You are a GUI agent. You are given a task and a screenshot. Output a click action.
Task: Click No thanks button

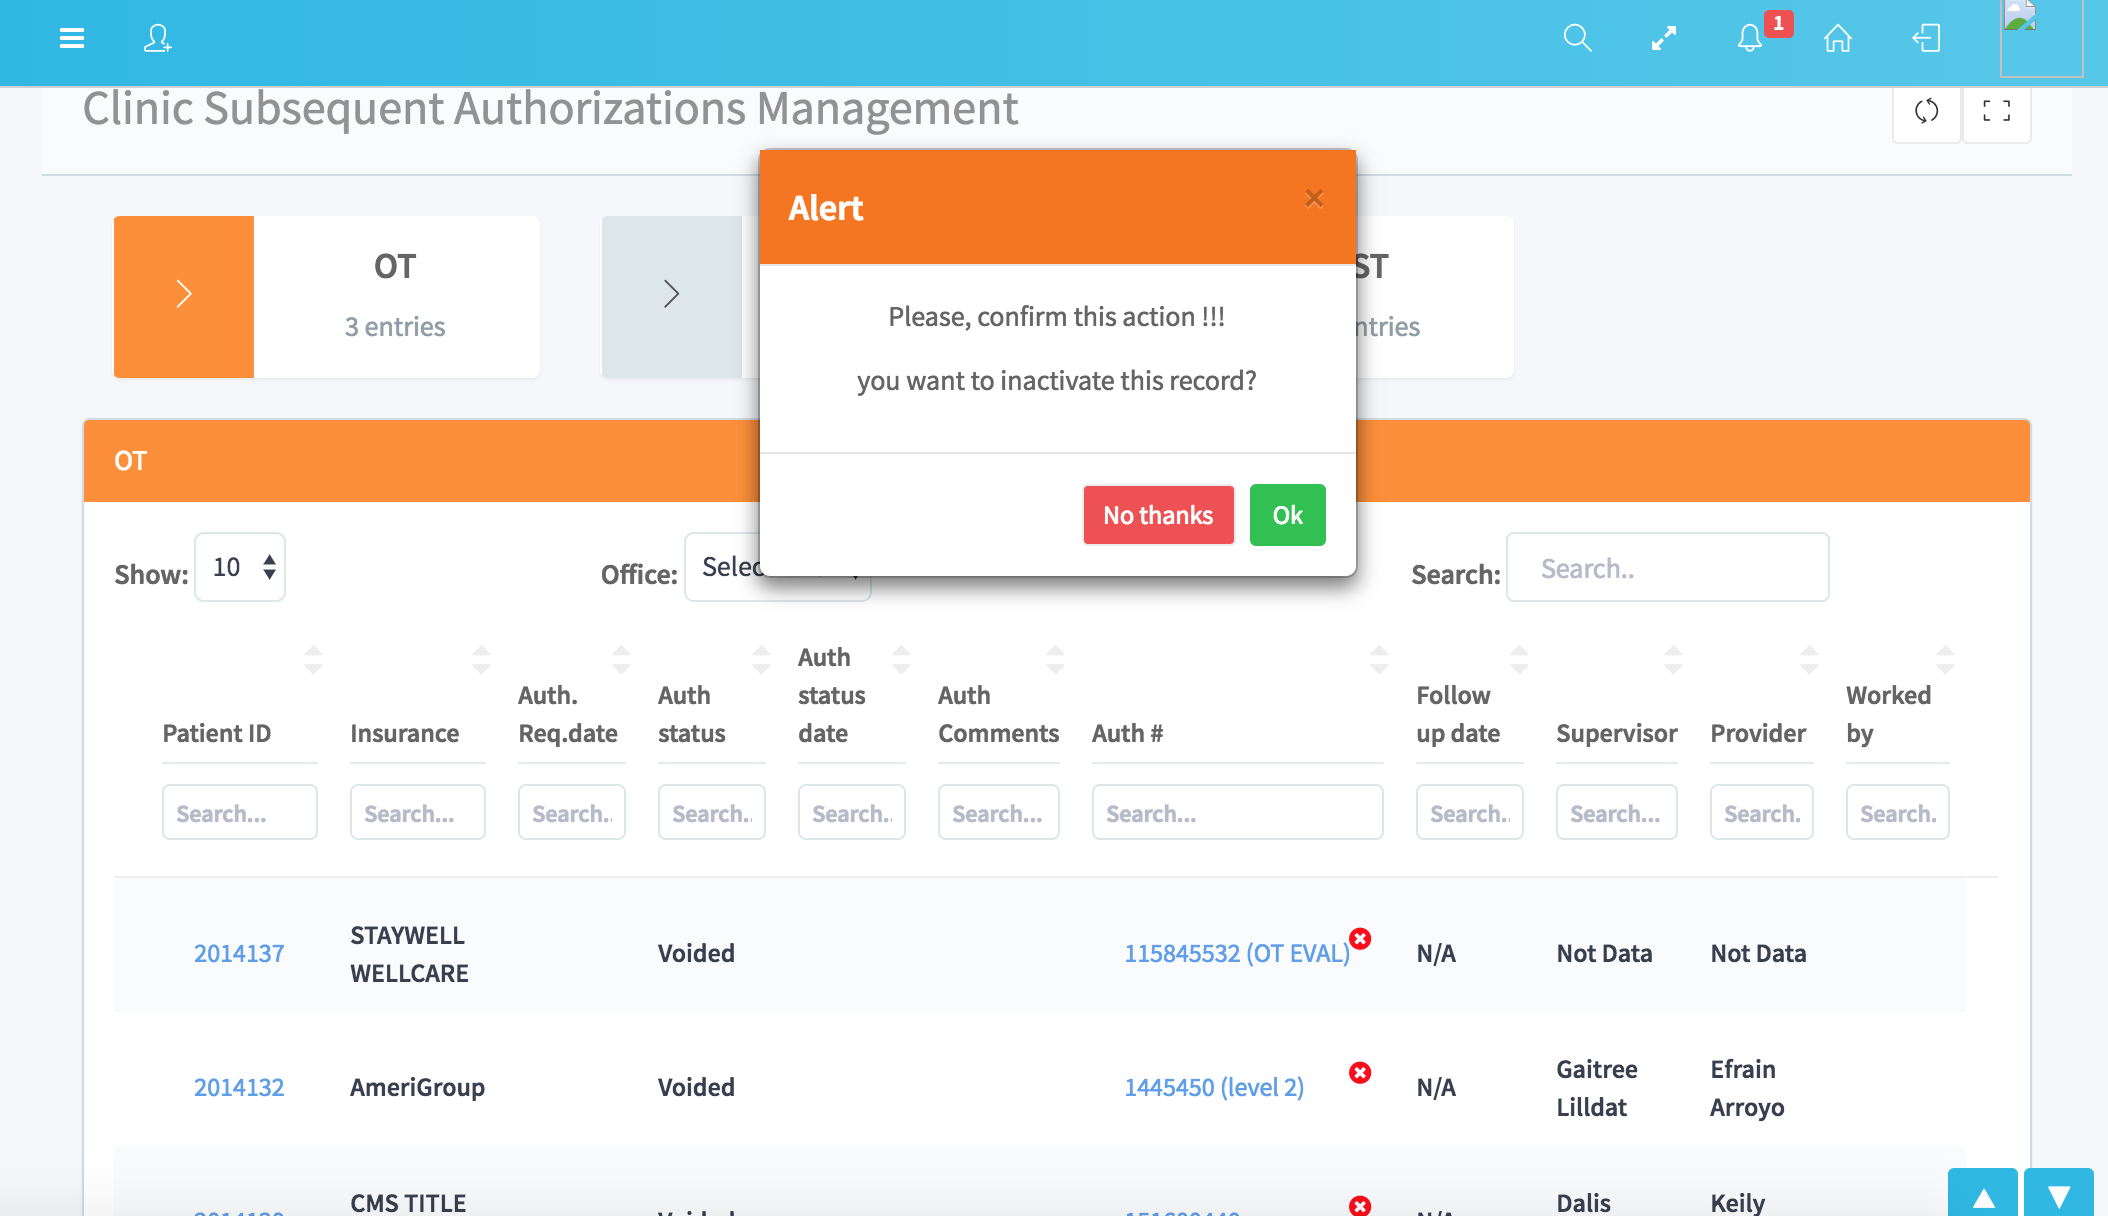coord(1158,515)
